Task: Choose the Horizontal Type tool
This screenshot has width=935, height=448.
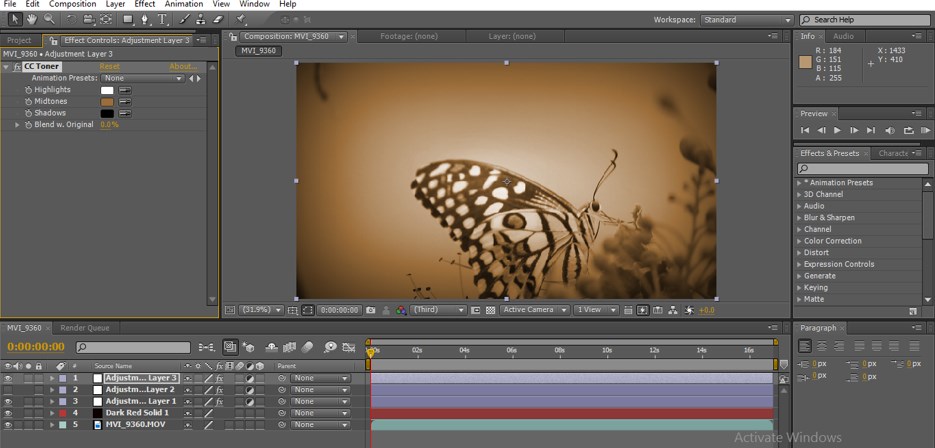Action: pyautogui.click(x=163, y=19)
